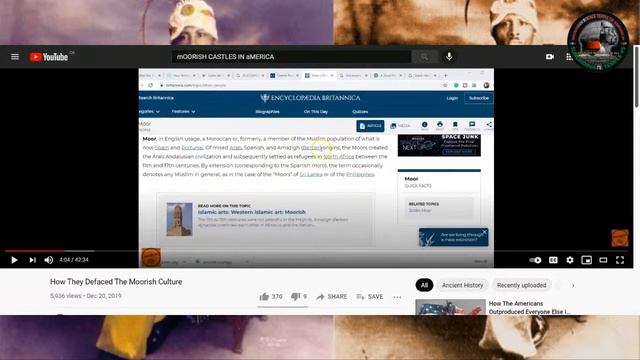Open Islamic arts: Western Islamic art: Moorish link

pos(251,212)
